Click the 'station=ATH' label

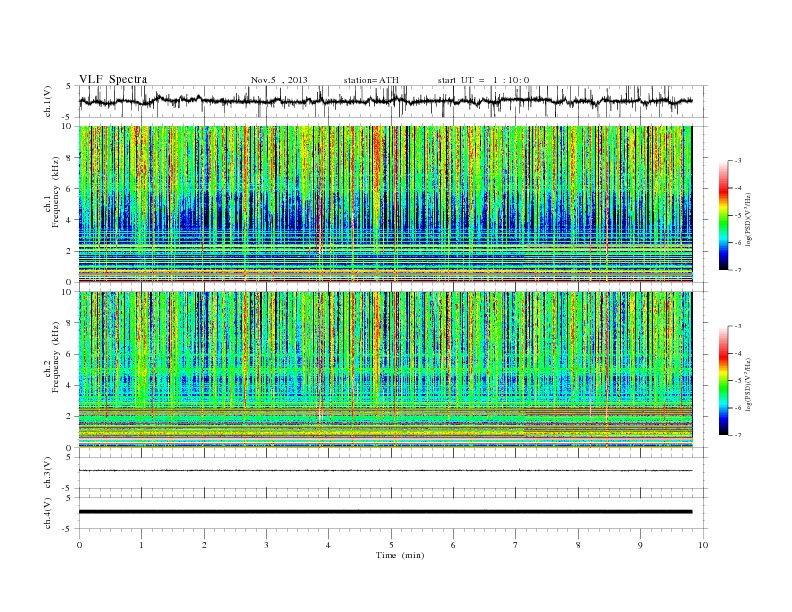point(371,80)
